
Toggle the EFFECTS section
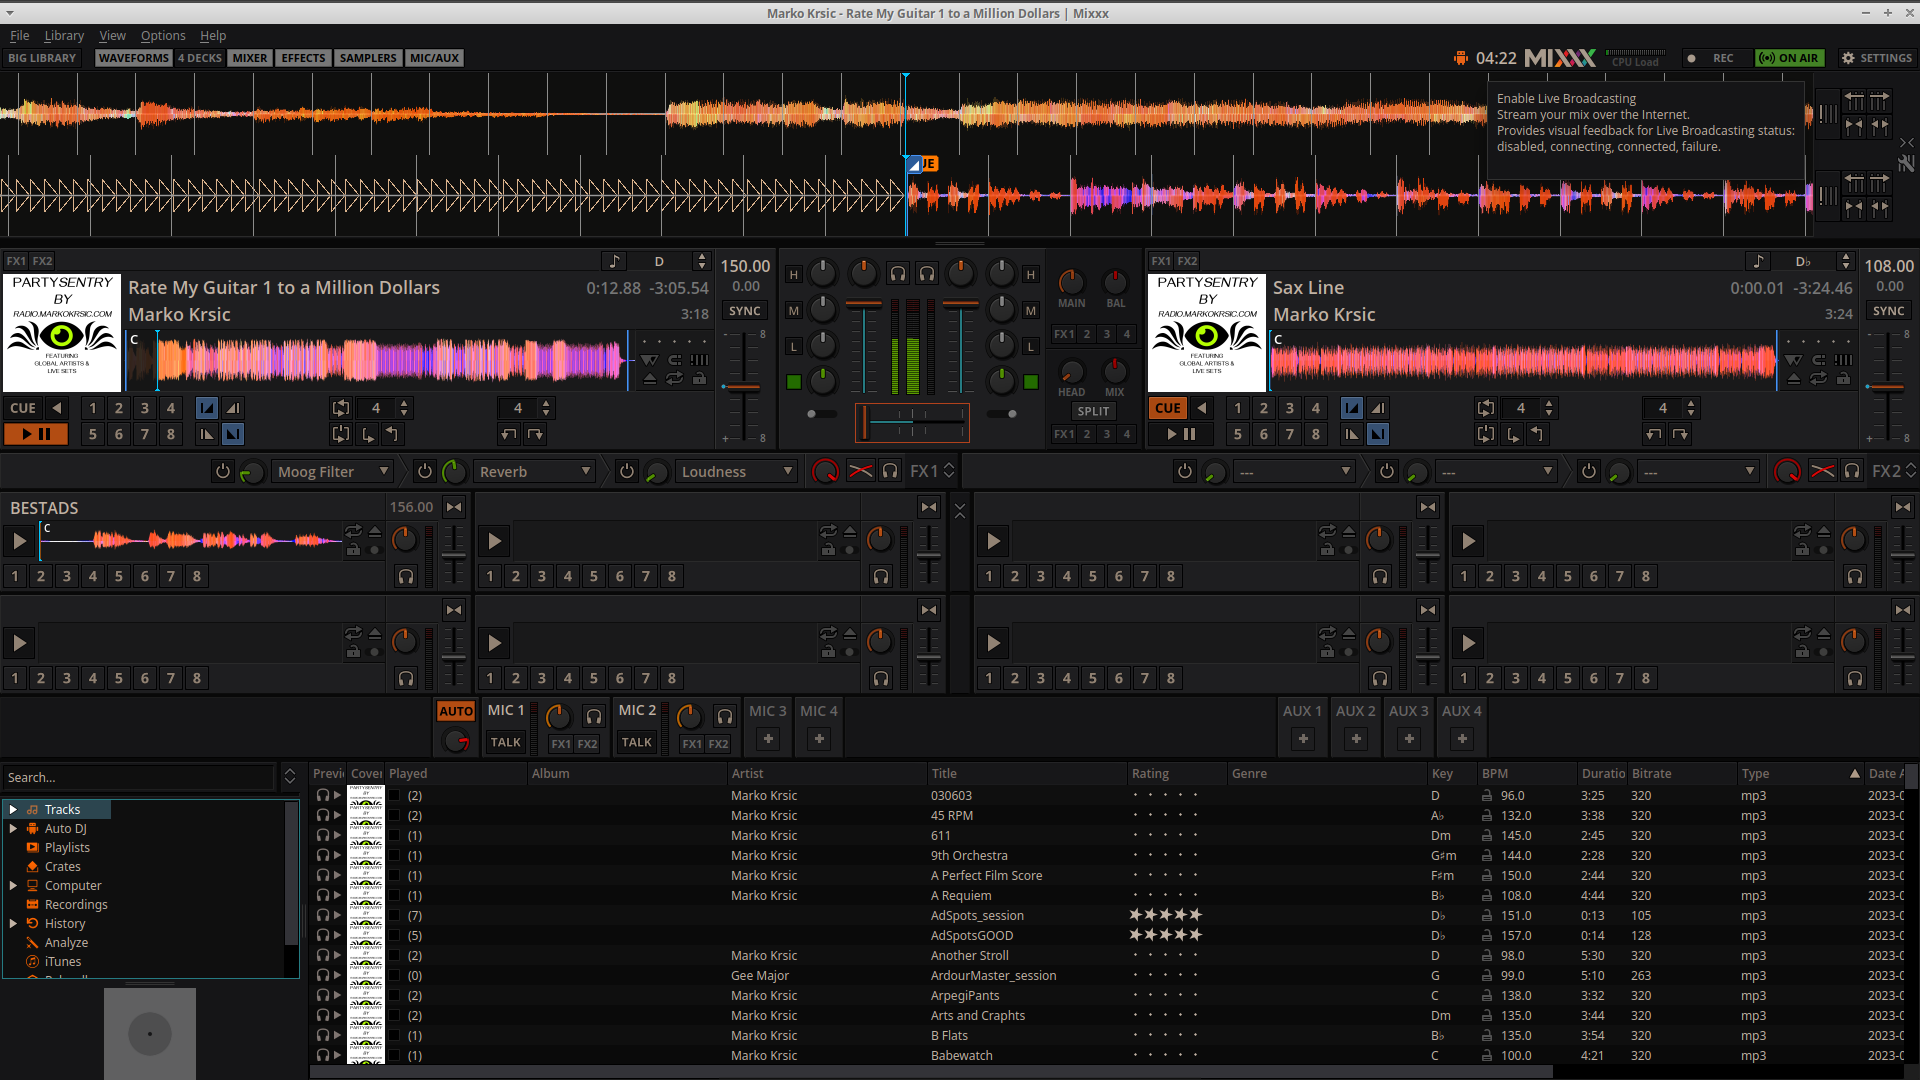[303, 58]
